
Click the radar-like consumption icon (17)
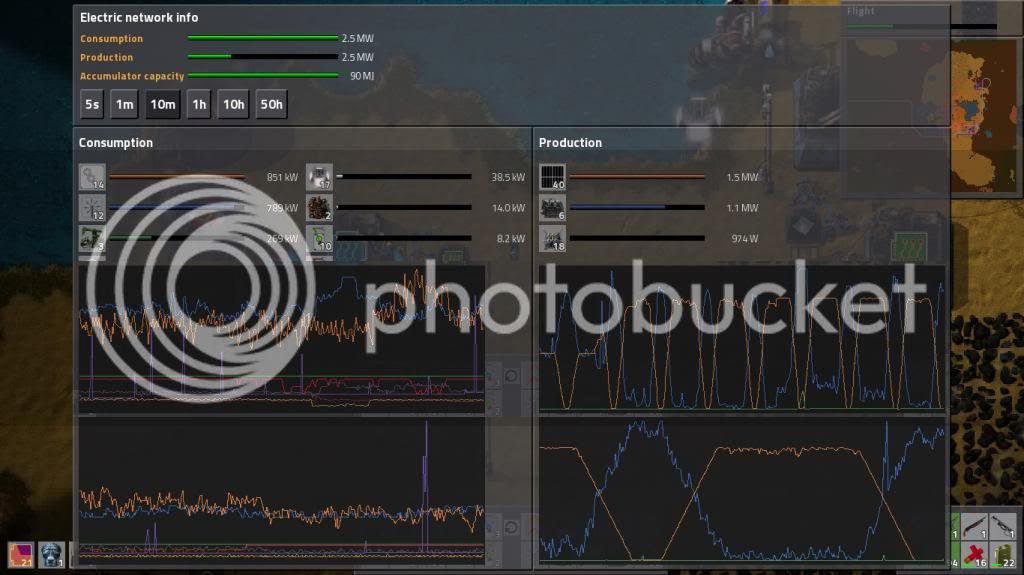pos(319,177)
